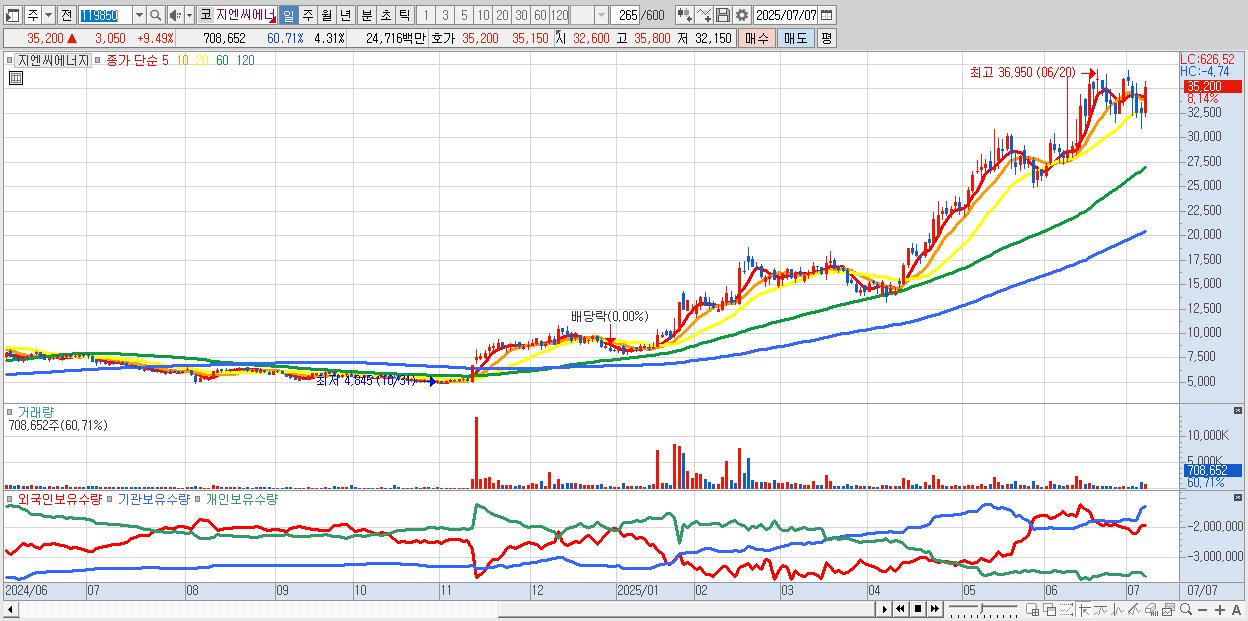Click the moving average line icon at bottom

click(x=1102, y=609)
